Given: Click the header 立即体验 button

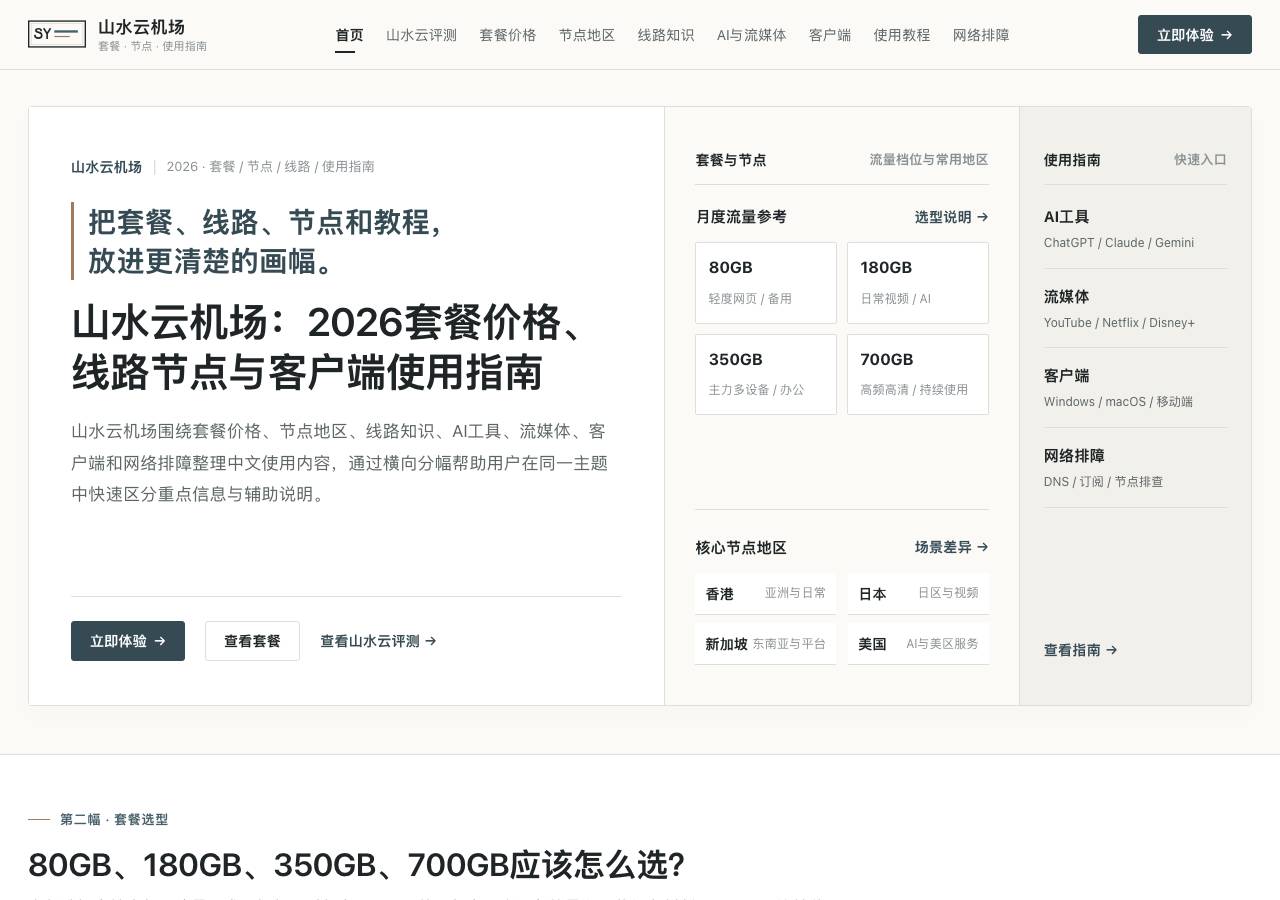Looking at the screenshot, I should pos(1195,35).
